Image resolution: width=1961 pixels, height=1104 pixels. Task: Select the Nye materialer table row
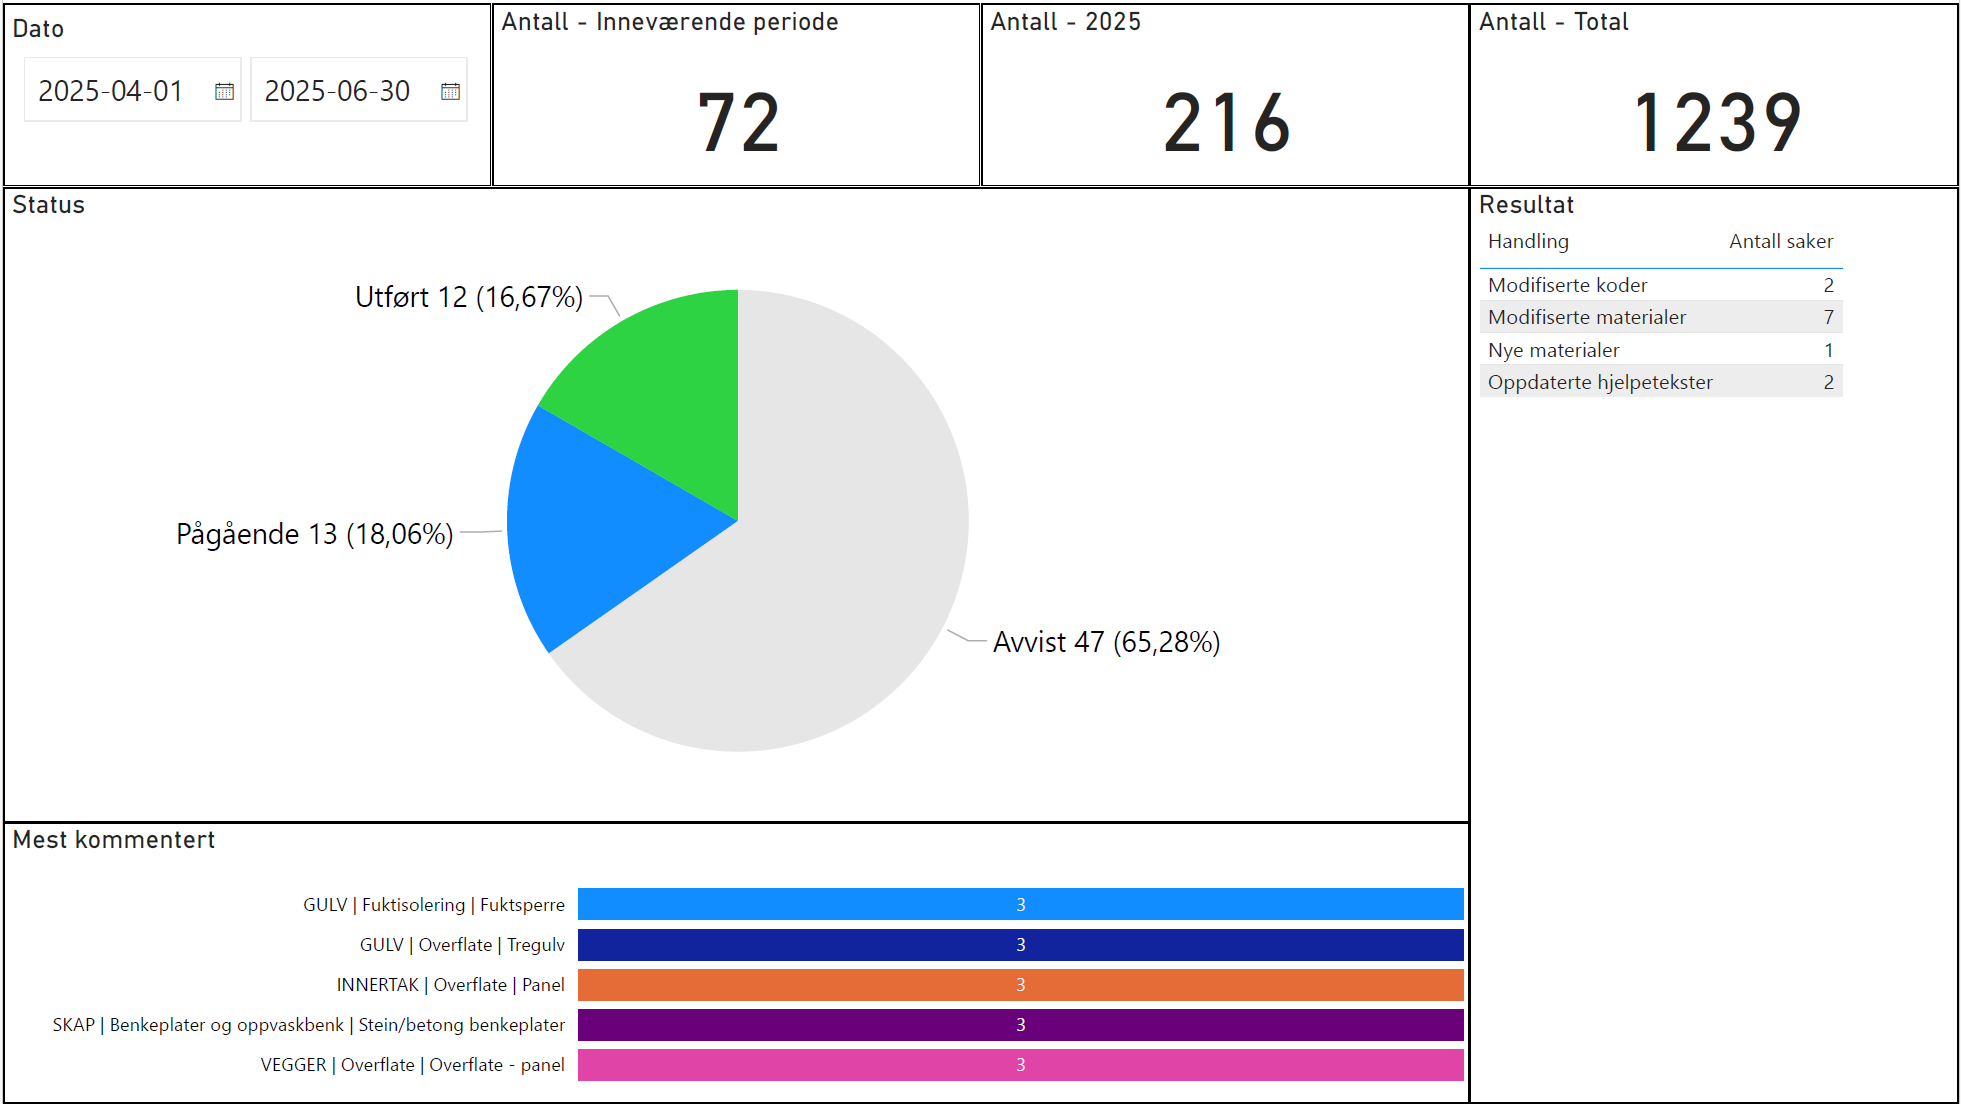tap(1553, 350)
